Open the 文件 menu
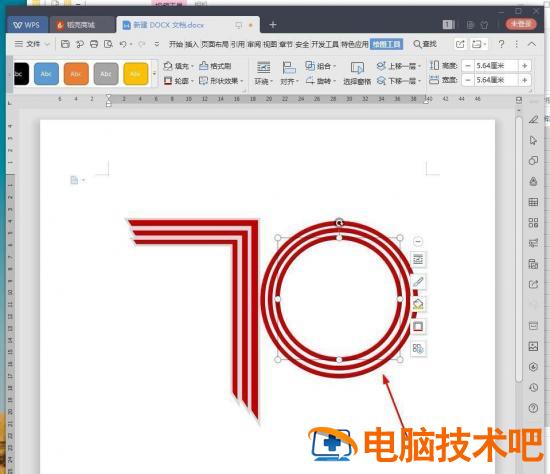The image size is (550, 474). pos(28,44)
